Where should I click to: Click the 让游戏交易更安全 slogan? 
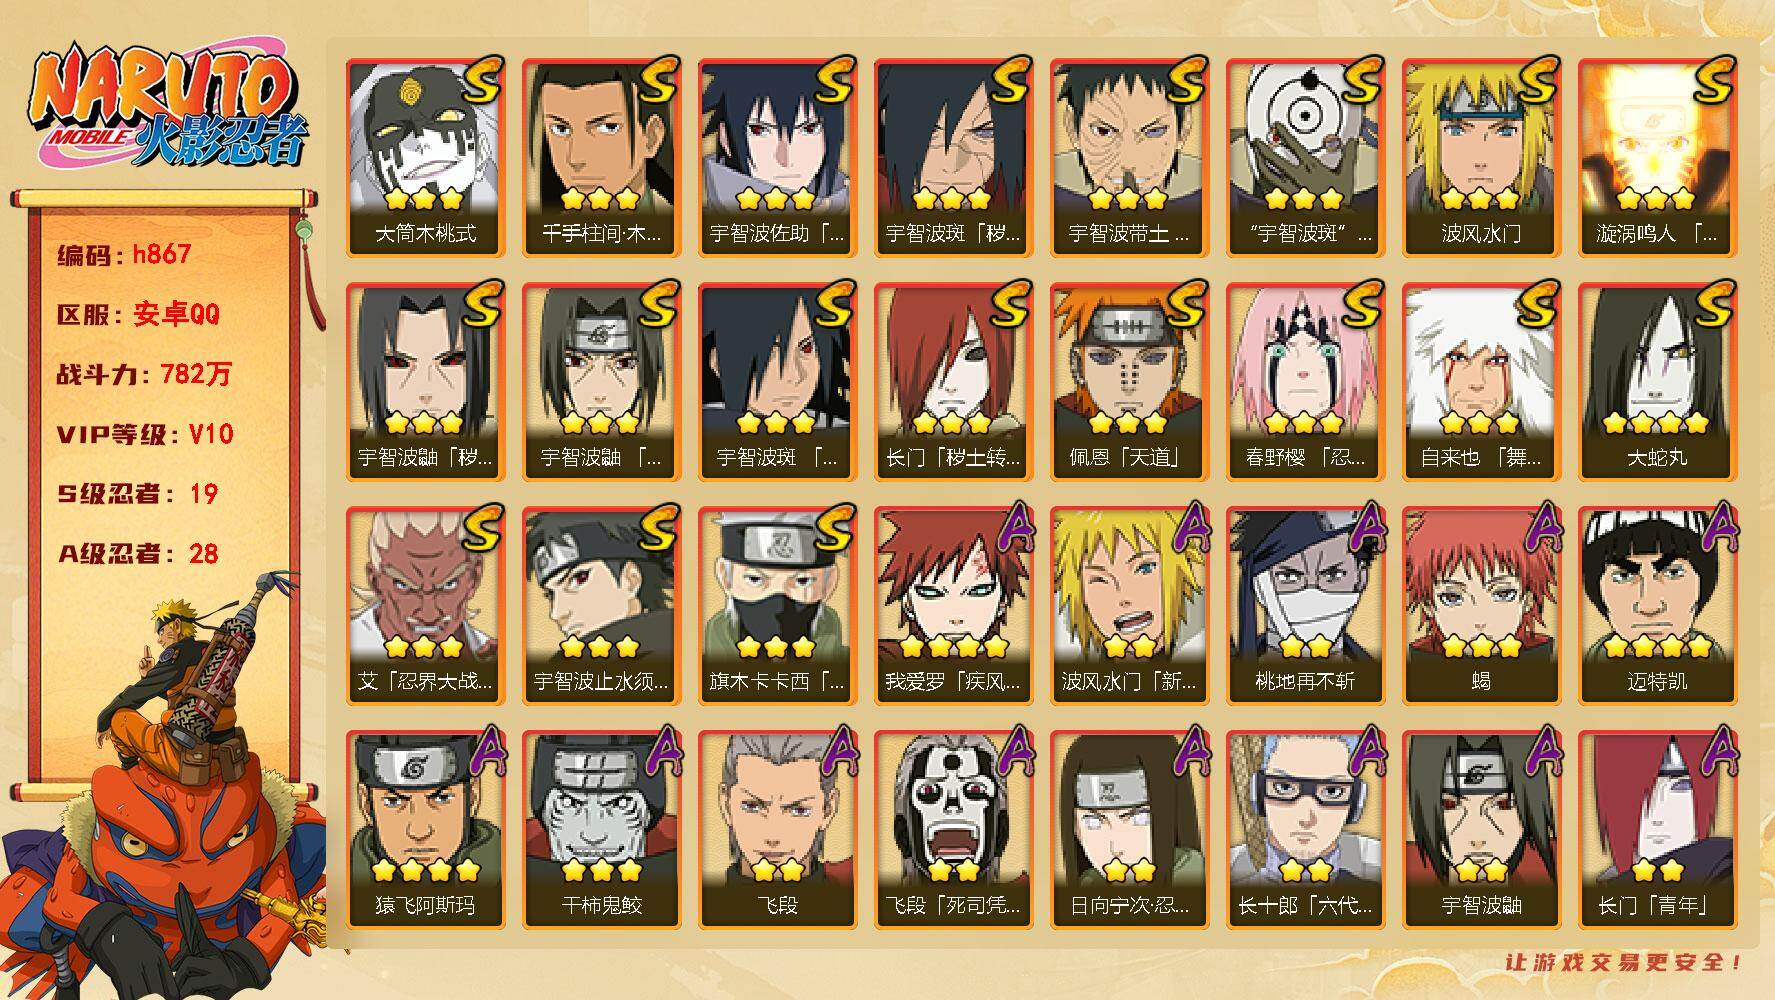click(x=1624, y=962)
